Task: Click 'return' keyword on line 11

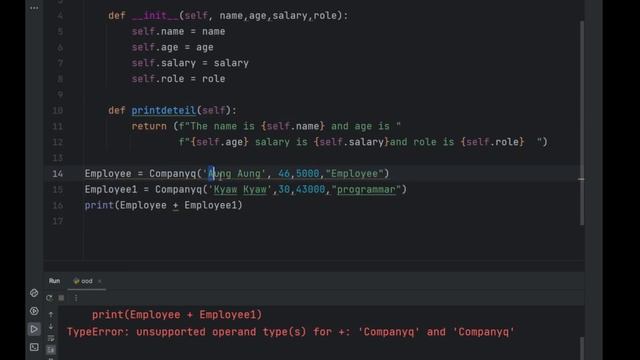Action: [149, 126]
